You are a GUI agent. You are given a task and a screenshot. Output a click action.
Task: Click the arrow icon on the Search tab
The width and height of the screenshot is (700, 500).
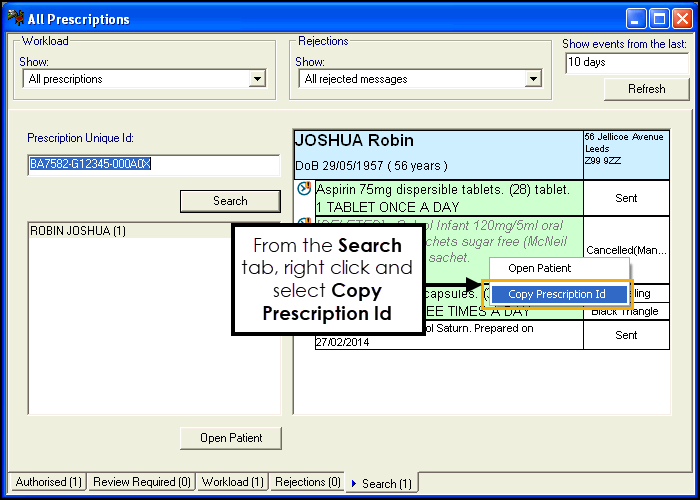(x=353, y=484)
